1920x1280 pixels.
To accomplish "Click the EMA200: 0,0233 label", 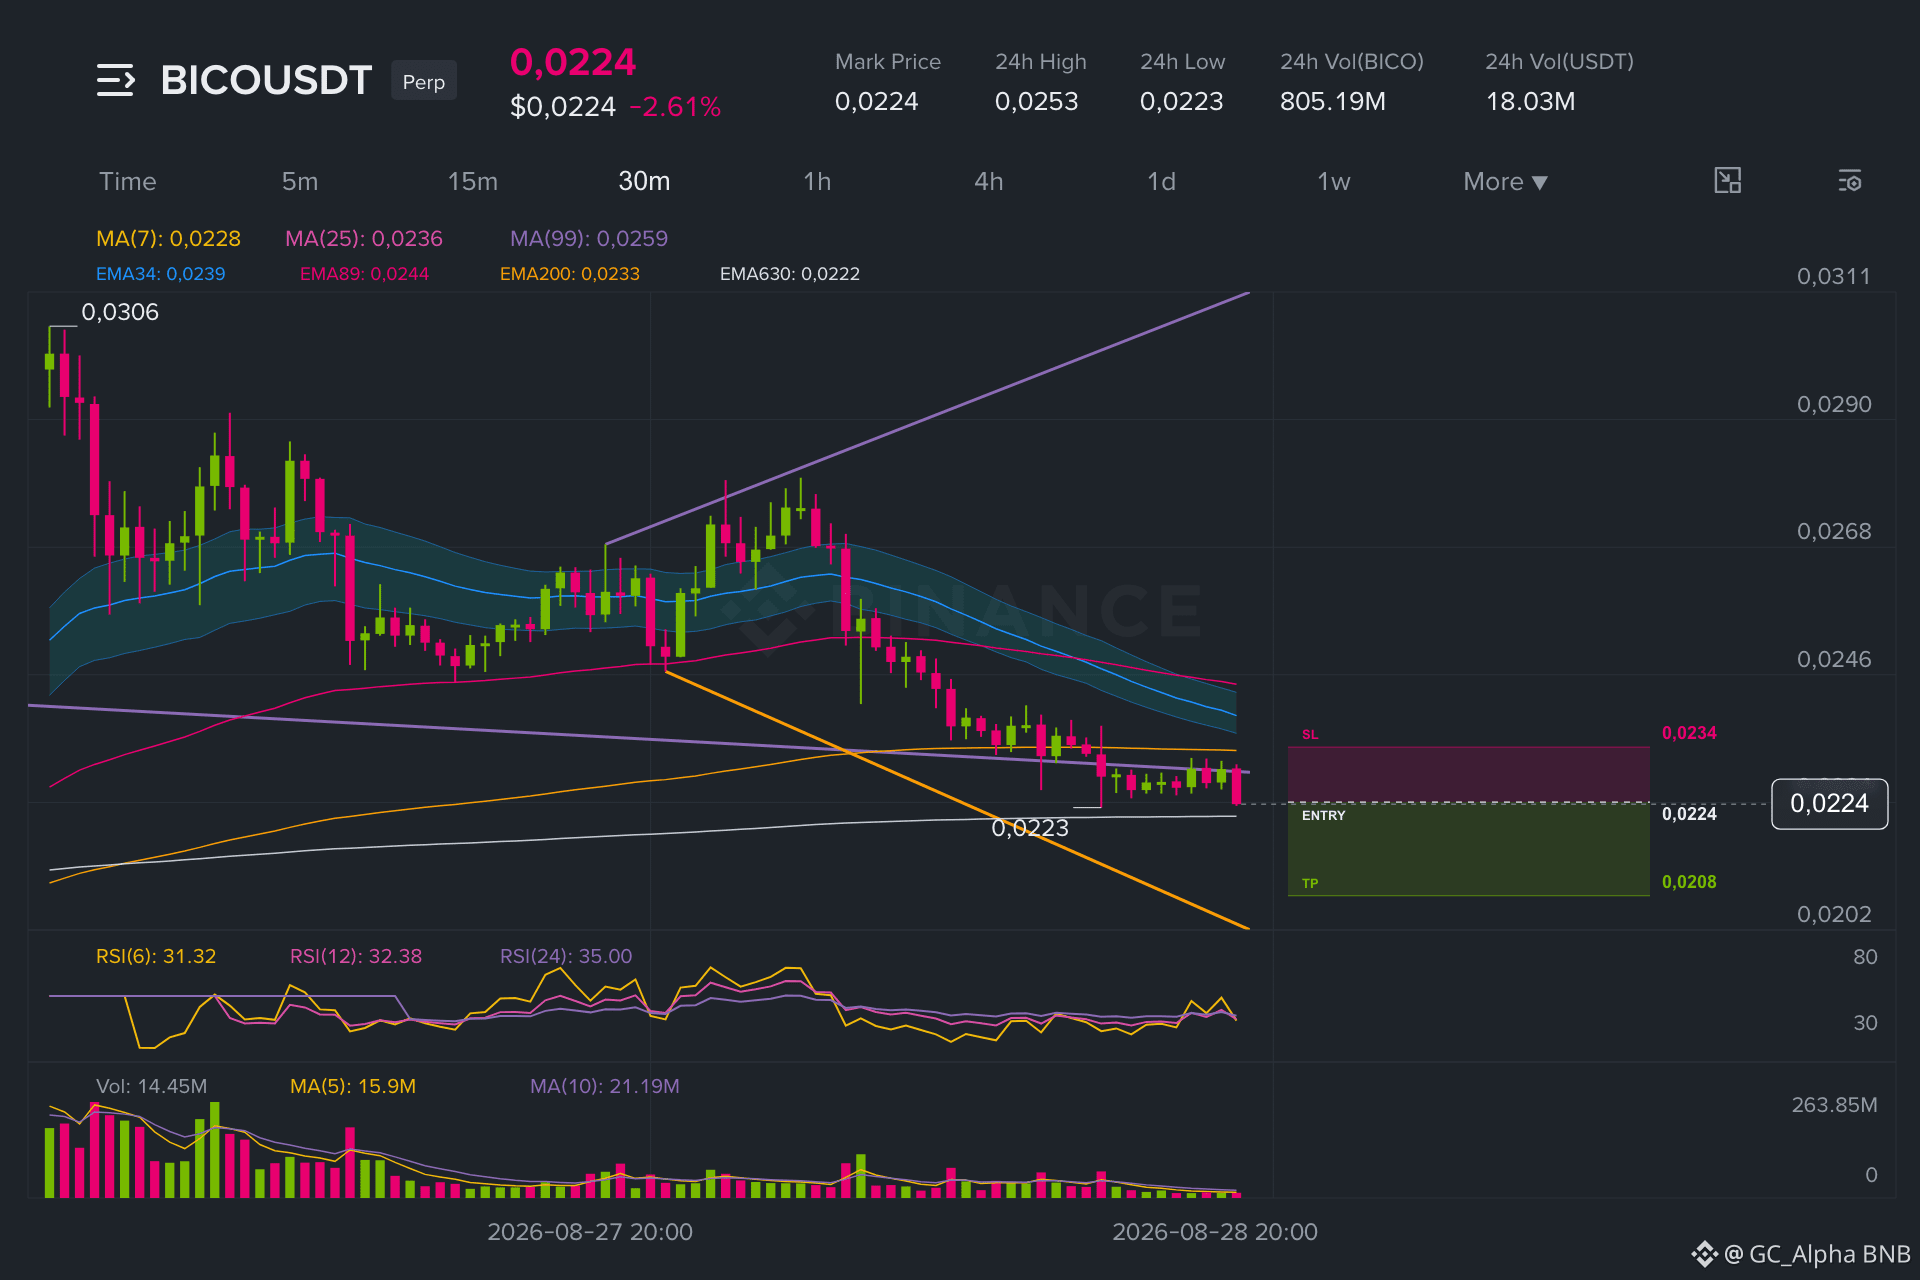I will (x=570, y=273).
